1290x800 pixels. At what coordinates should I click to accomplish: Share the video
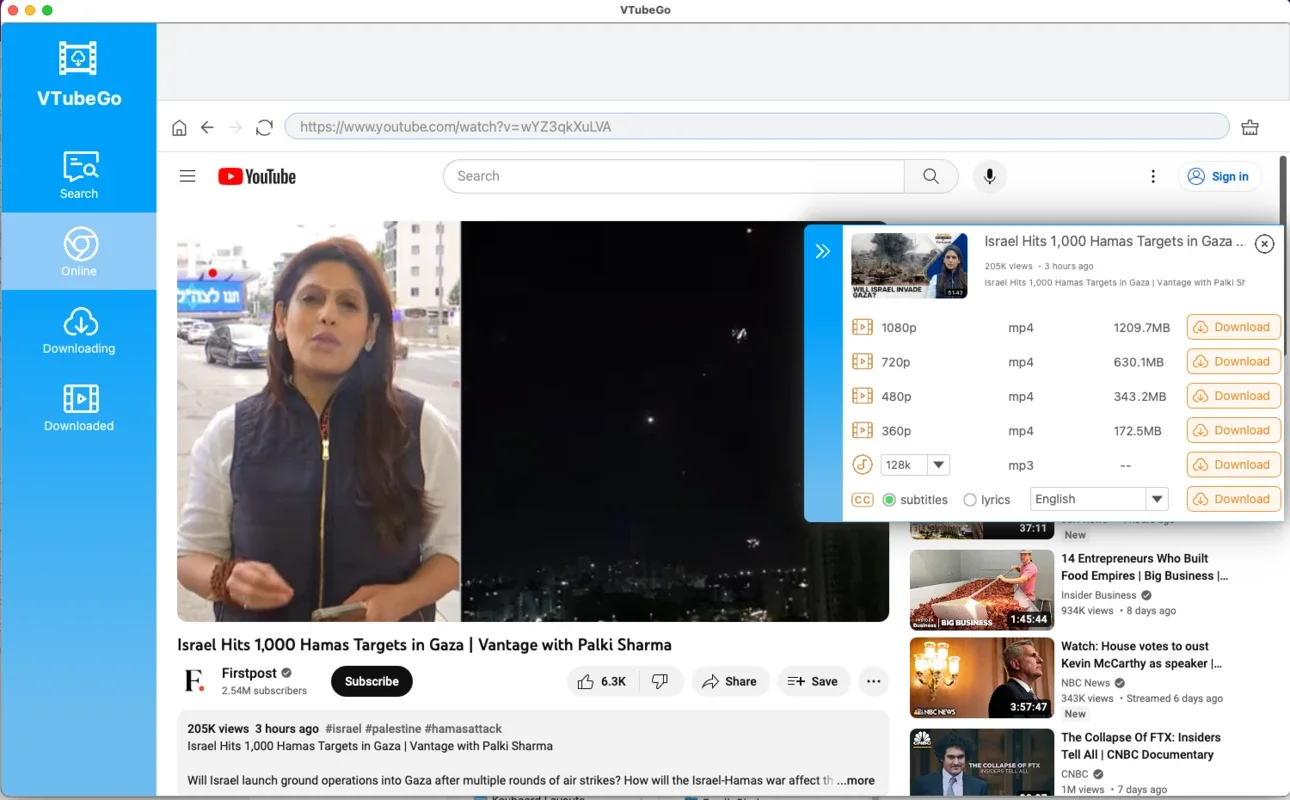[730, 681]
